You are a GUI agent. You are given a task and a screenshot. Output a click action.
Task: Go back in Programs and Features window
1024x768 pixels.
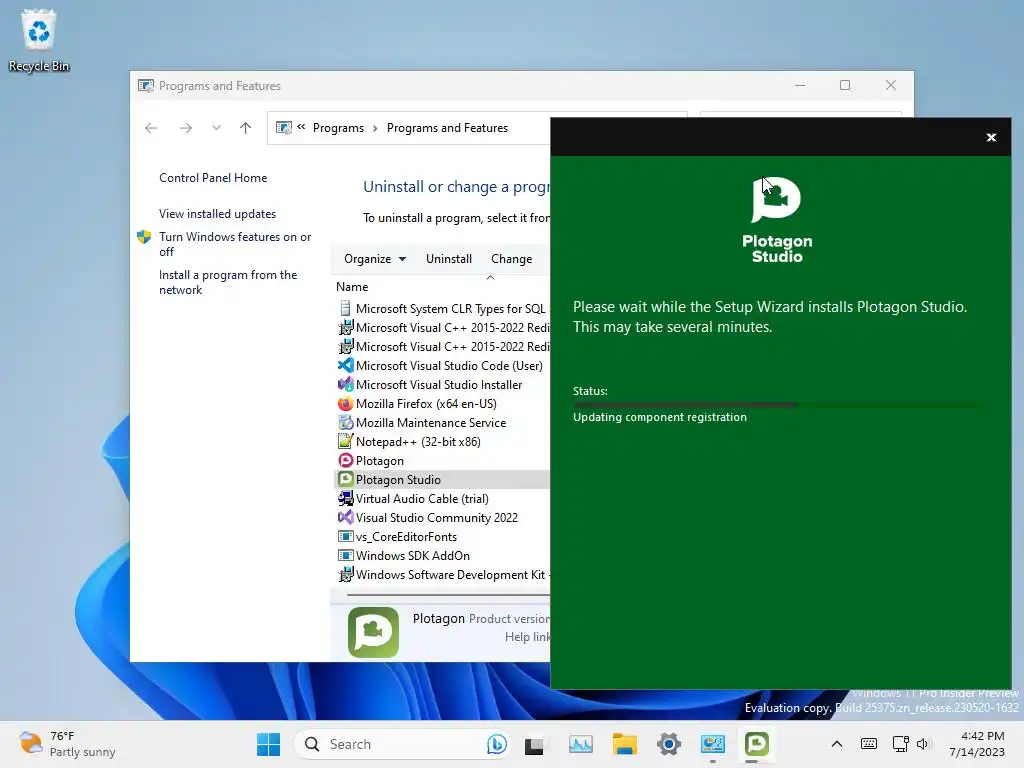pyautogui.click(x=151, y=128)
